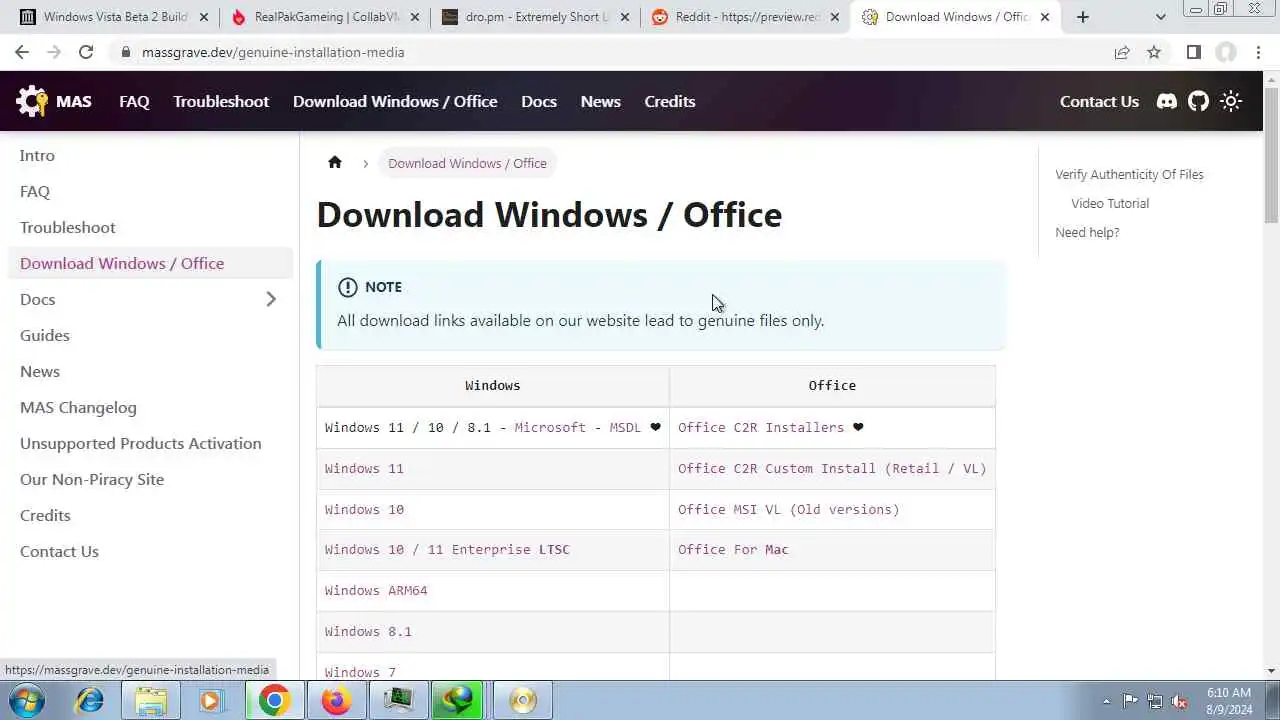Switch to the Reddit tab
Viewport: 1280px width, 720px height.
[745, 17]
